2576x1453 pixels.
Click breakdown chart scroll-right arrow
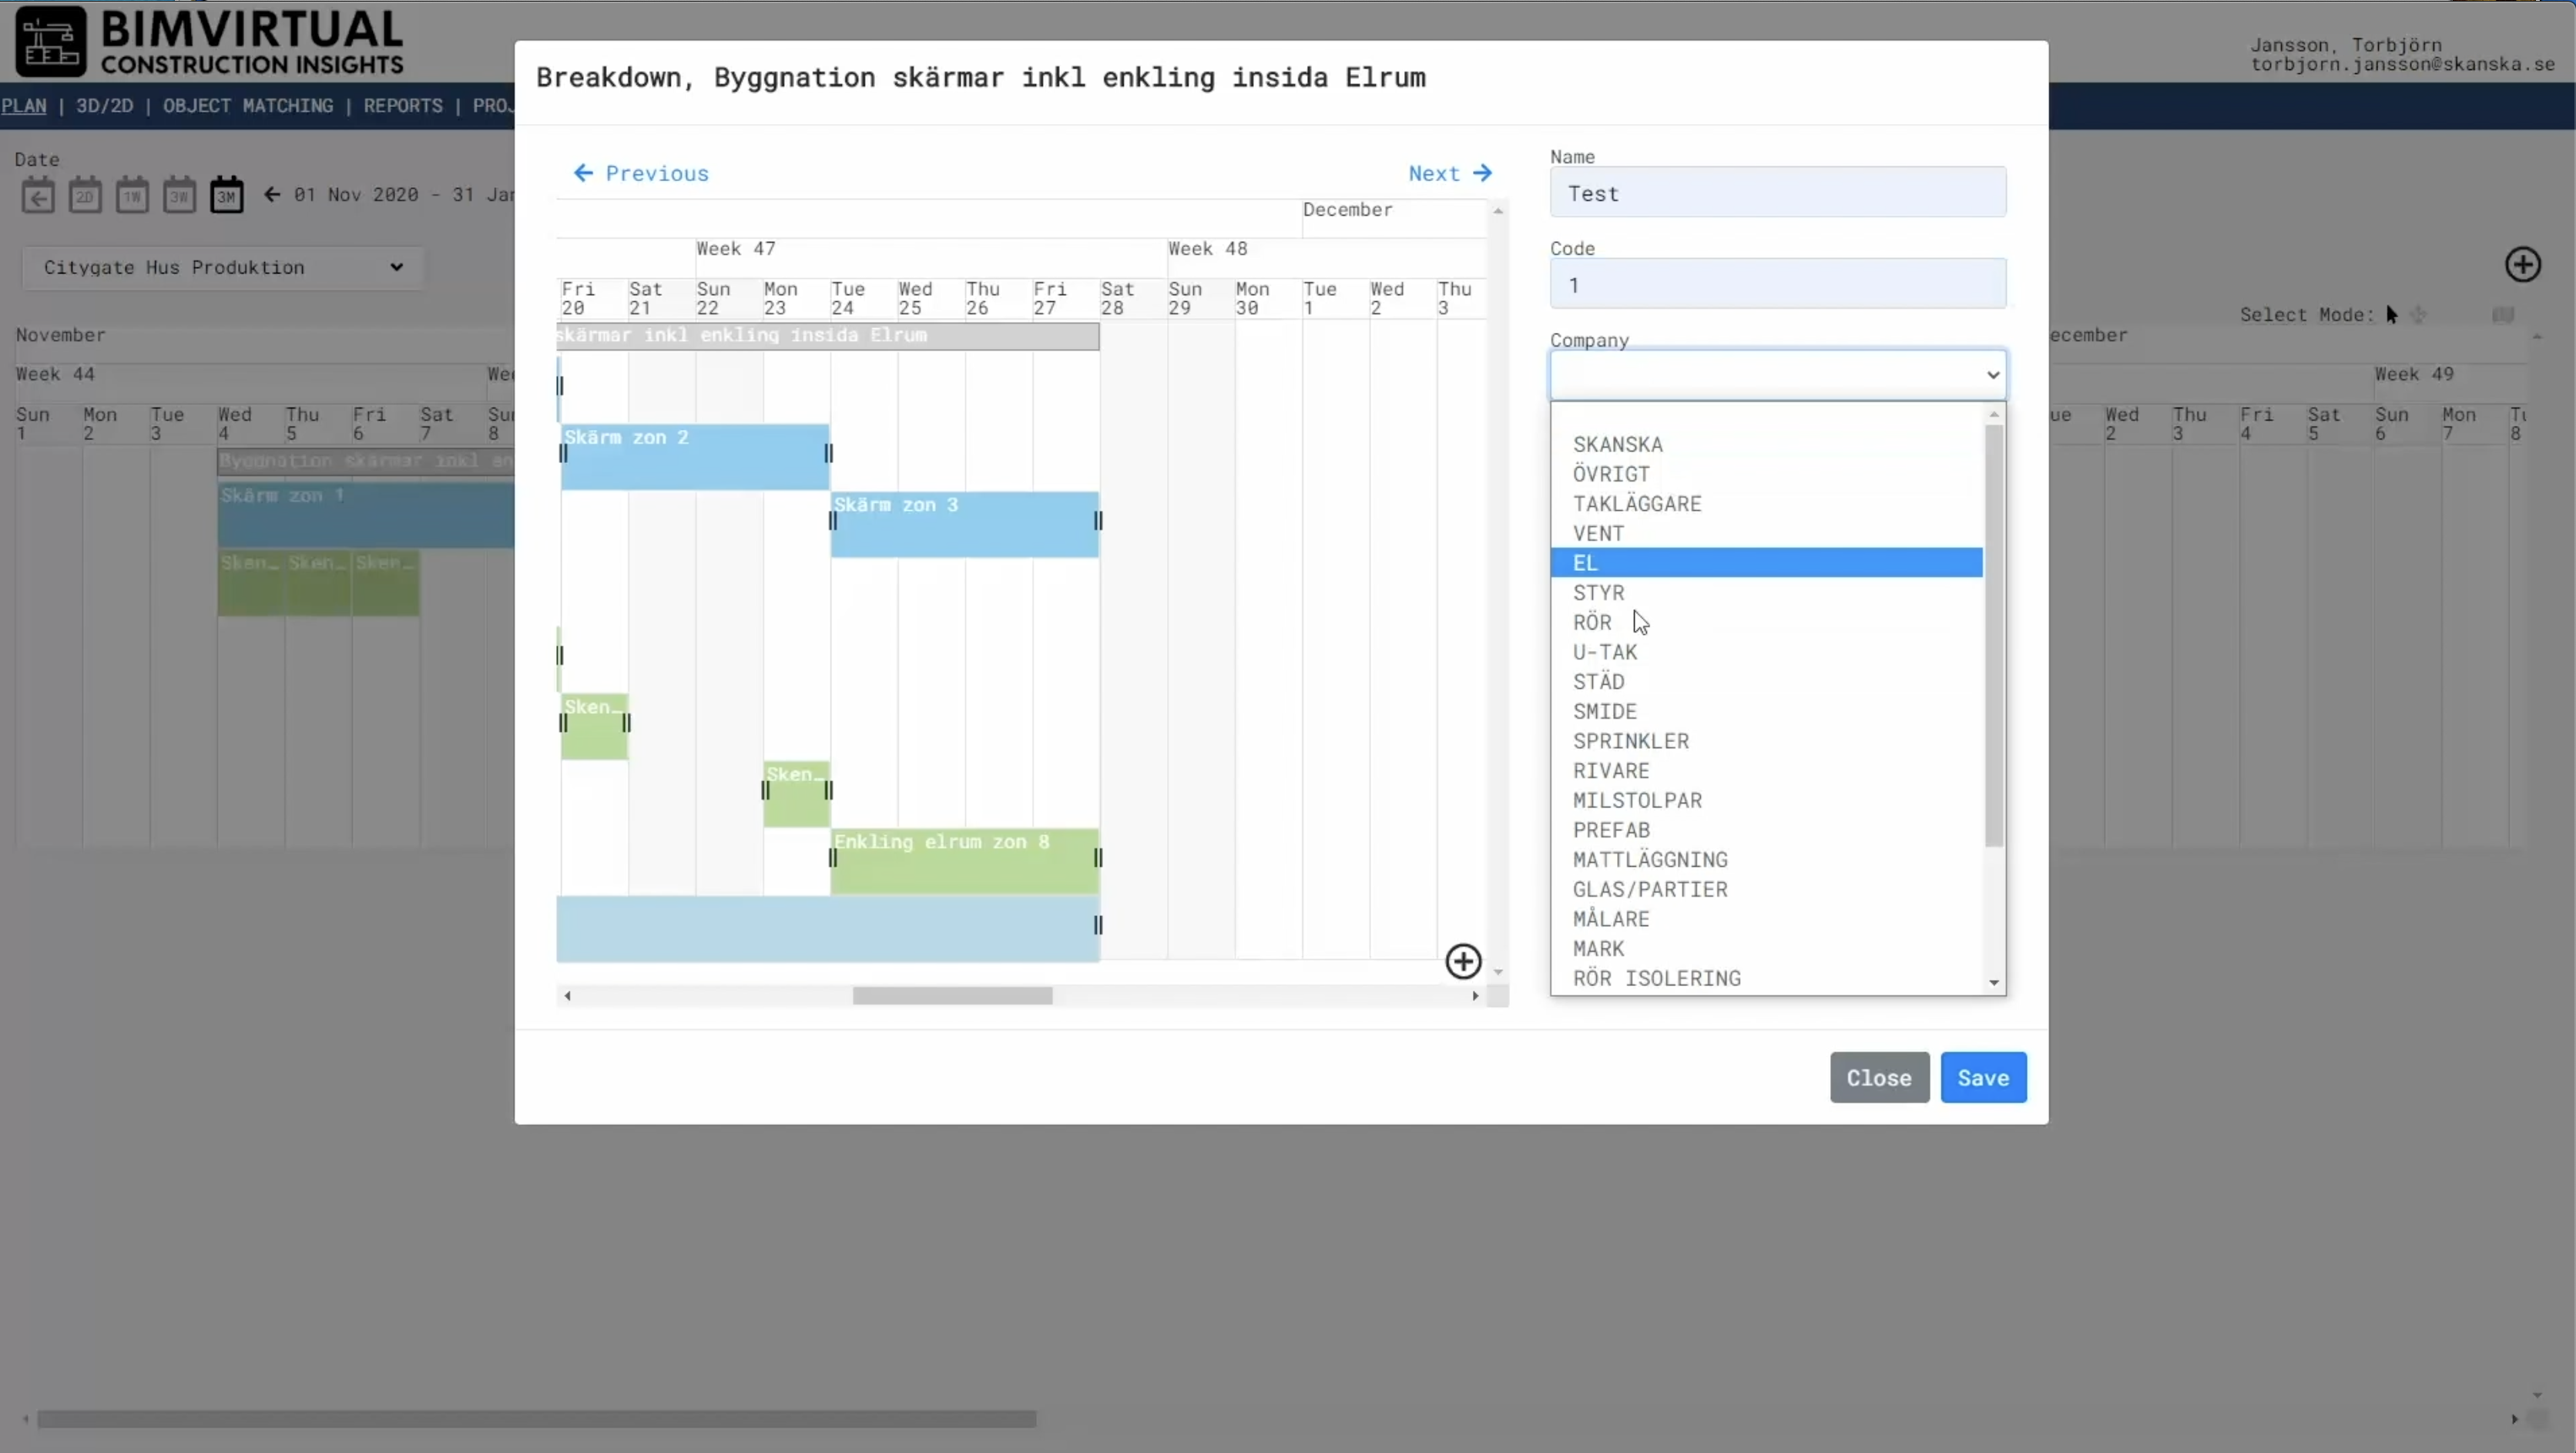click(x=1475, y=996)
